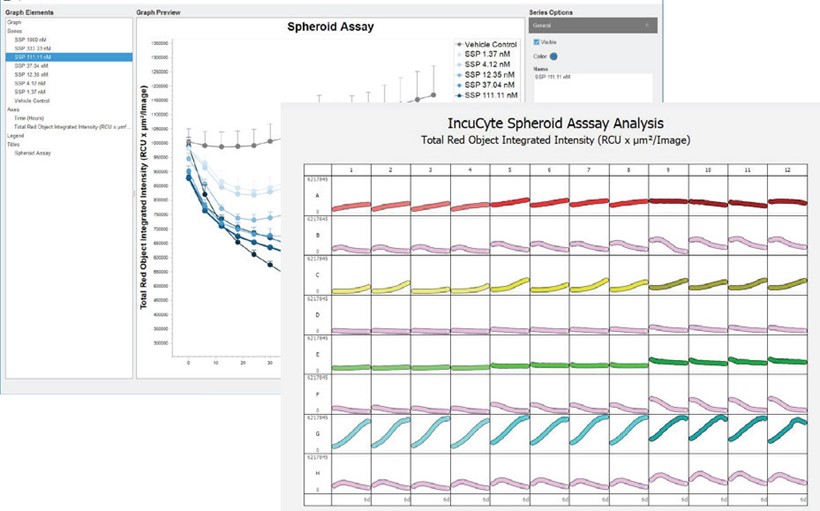Select Spheroid Assay under Titles
This screenshot has height=511, width=820.
pyautogui.click(x=29, y=153)
